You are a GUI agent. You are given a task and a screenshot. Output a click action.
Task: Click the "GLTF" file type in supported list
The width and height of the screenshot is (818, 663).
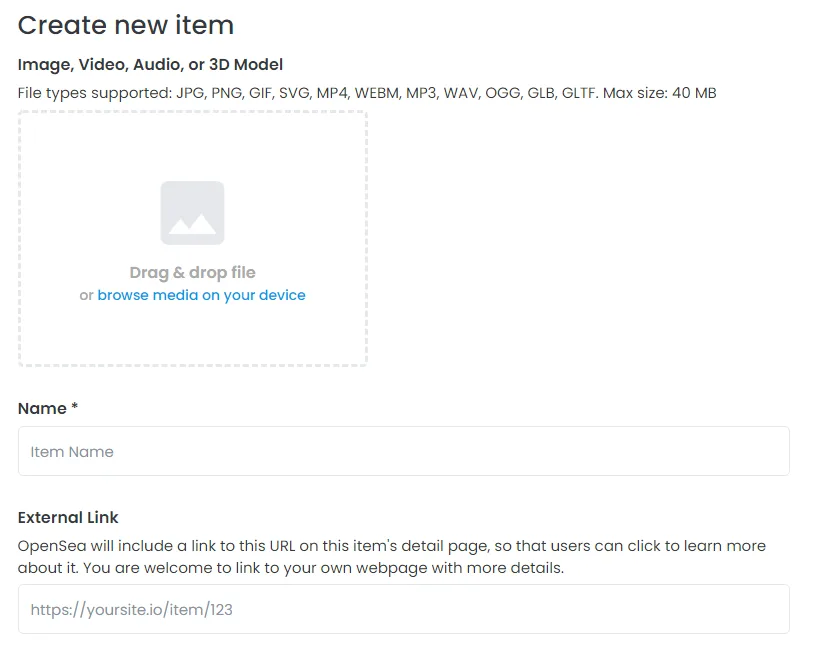[x=578, y=93]
